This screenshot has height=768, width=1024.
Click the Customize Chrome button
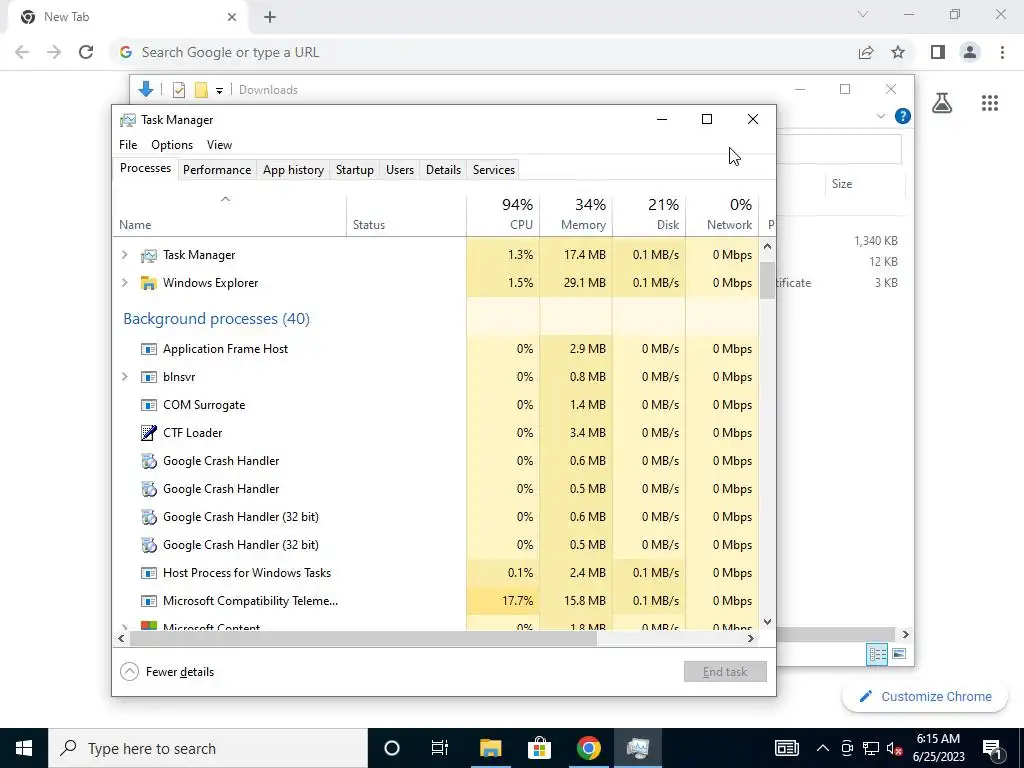[x=925, y=697]
